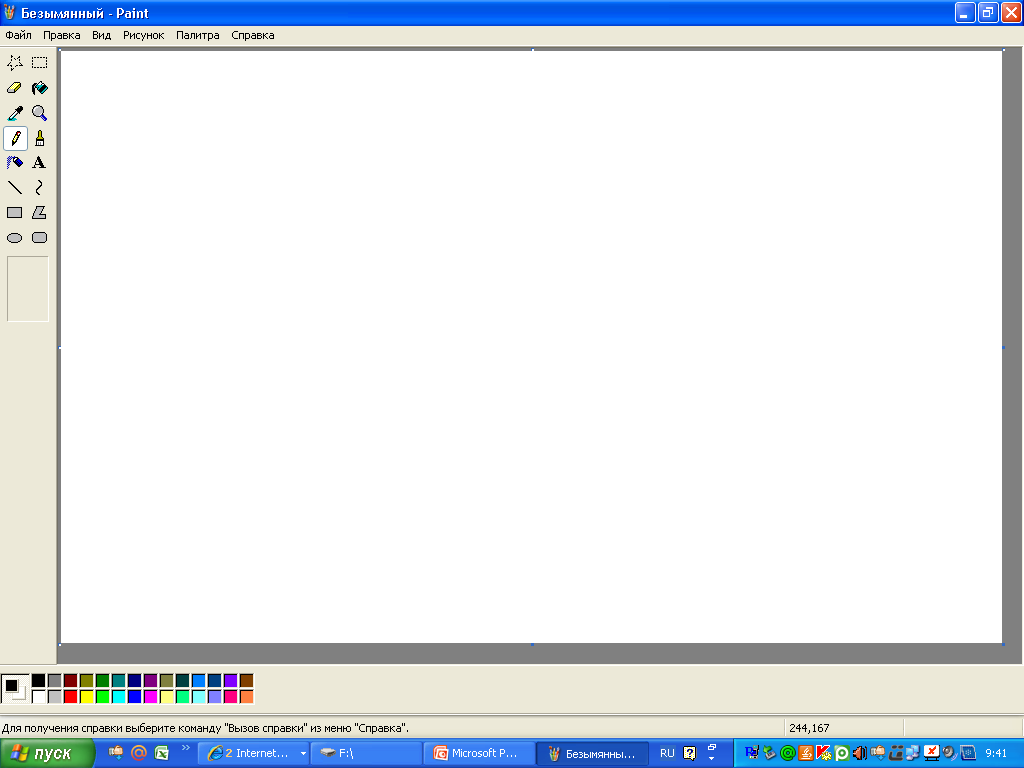Select the magenta color swatch
The height and width of the screenshot is (768, 1024).
point(151,697)
